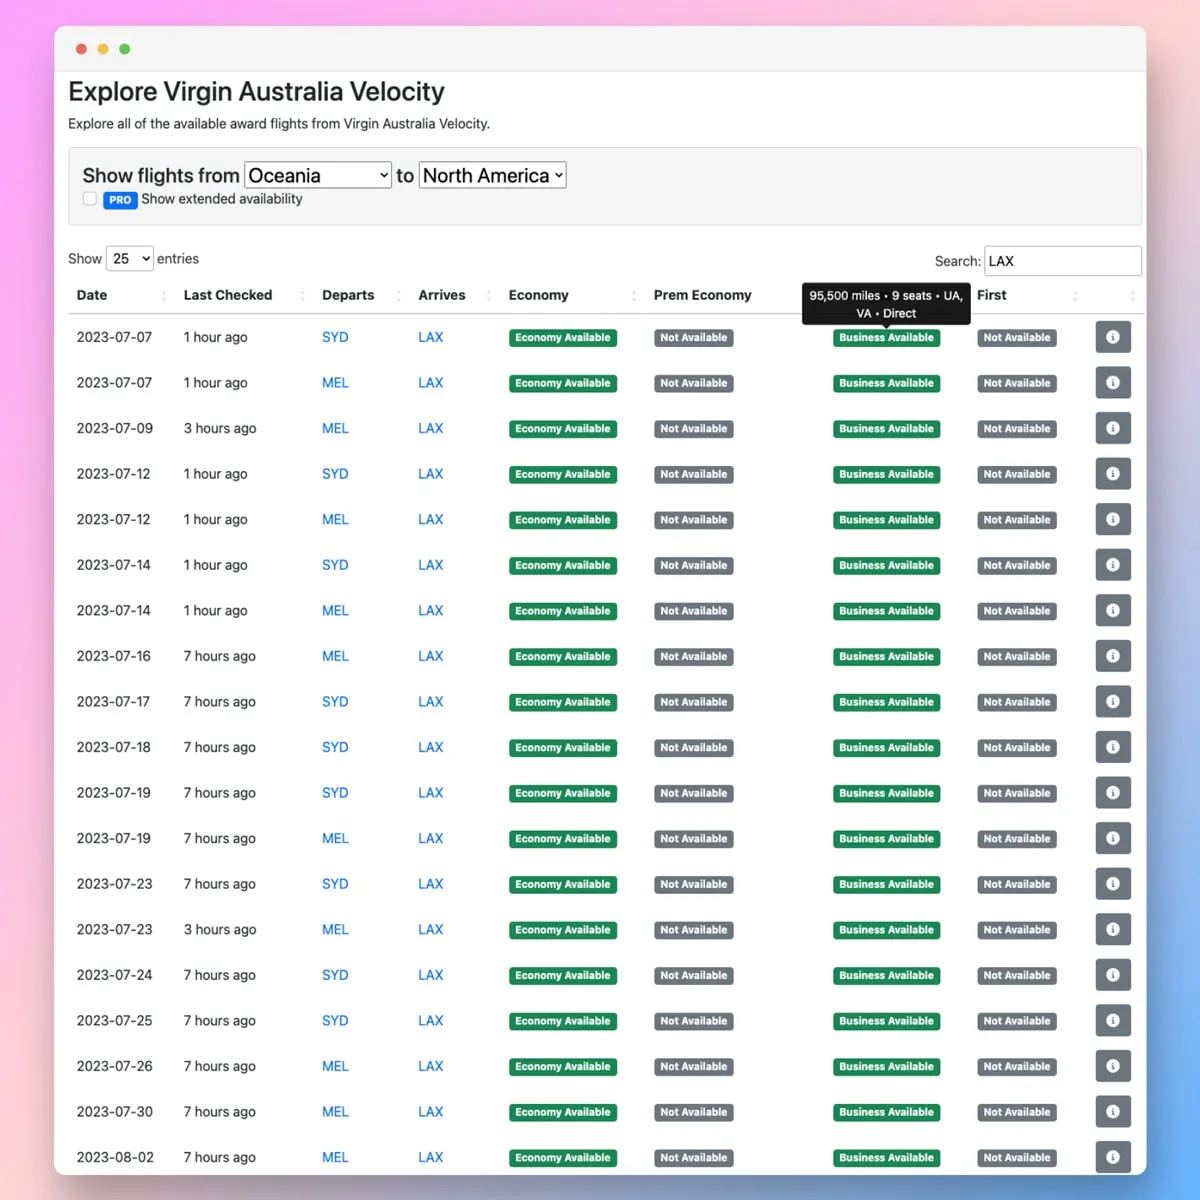This screenshot has width=1200, height=1200.
Task: Change the 25 entries per page dropdown
Action: tap(129, 258)
